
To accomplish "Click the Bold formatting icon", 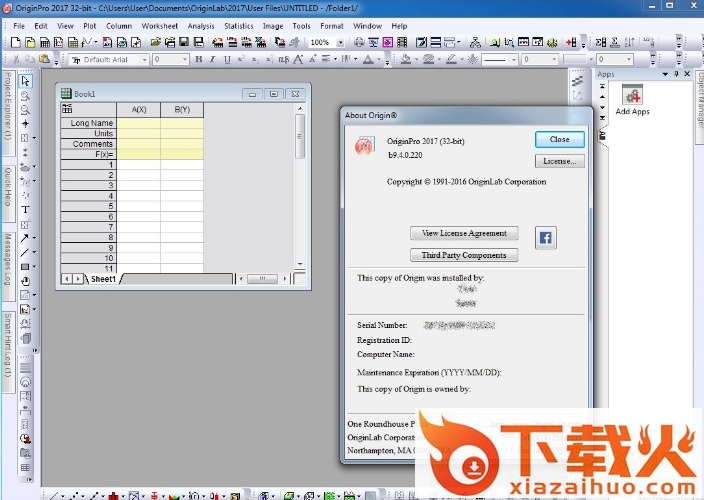I will (198, 60).
